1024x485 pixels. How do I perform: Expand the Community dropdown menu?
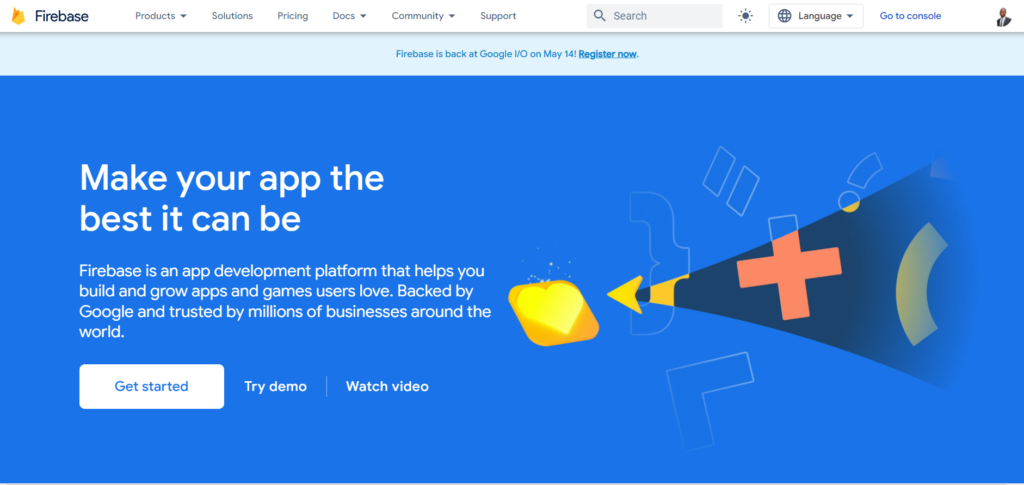(424, 16)
